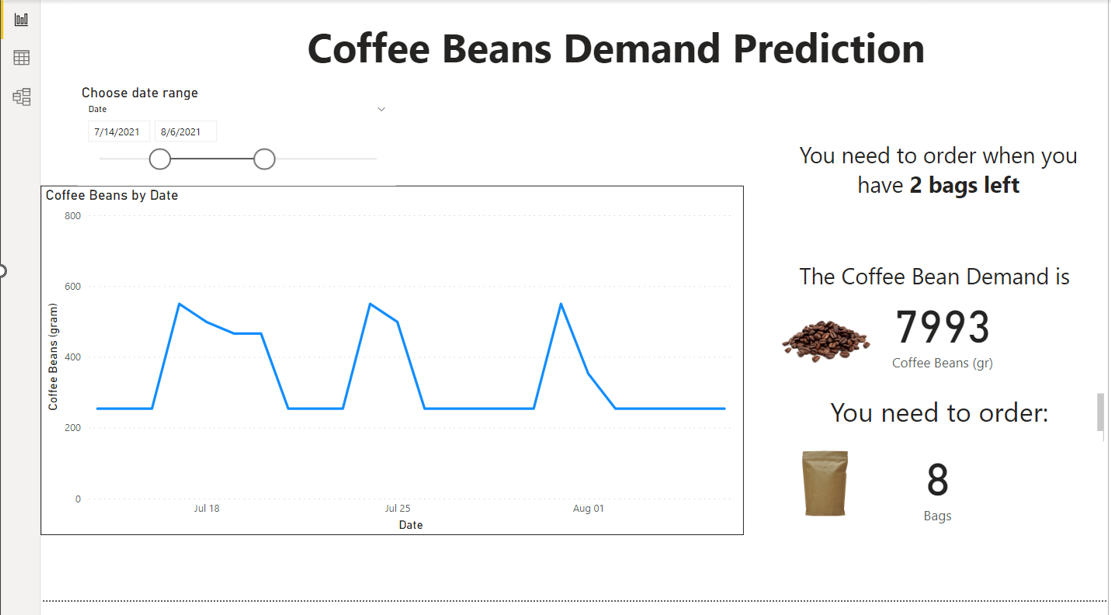Select the coffee bag image
Image resolution: width=1111 pixels, height=615 pixels.
tap(824, 484)
